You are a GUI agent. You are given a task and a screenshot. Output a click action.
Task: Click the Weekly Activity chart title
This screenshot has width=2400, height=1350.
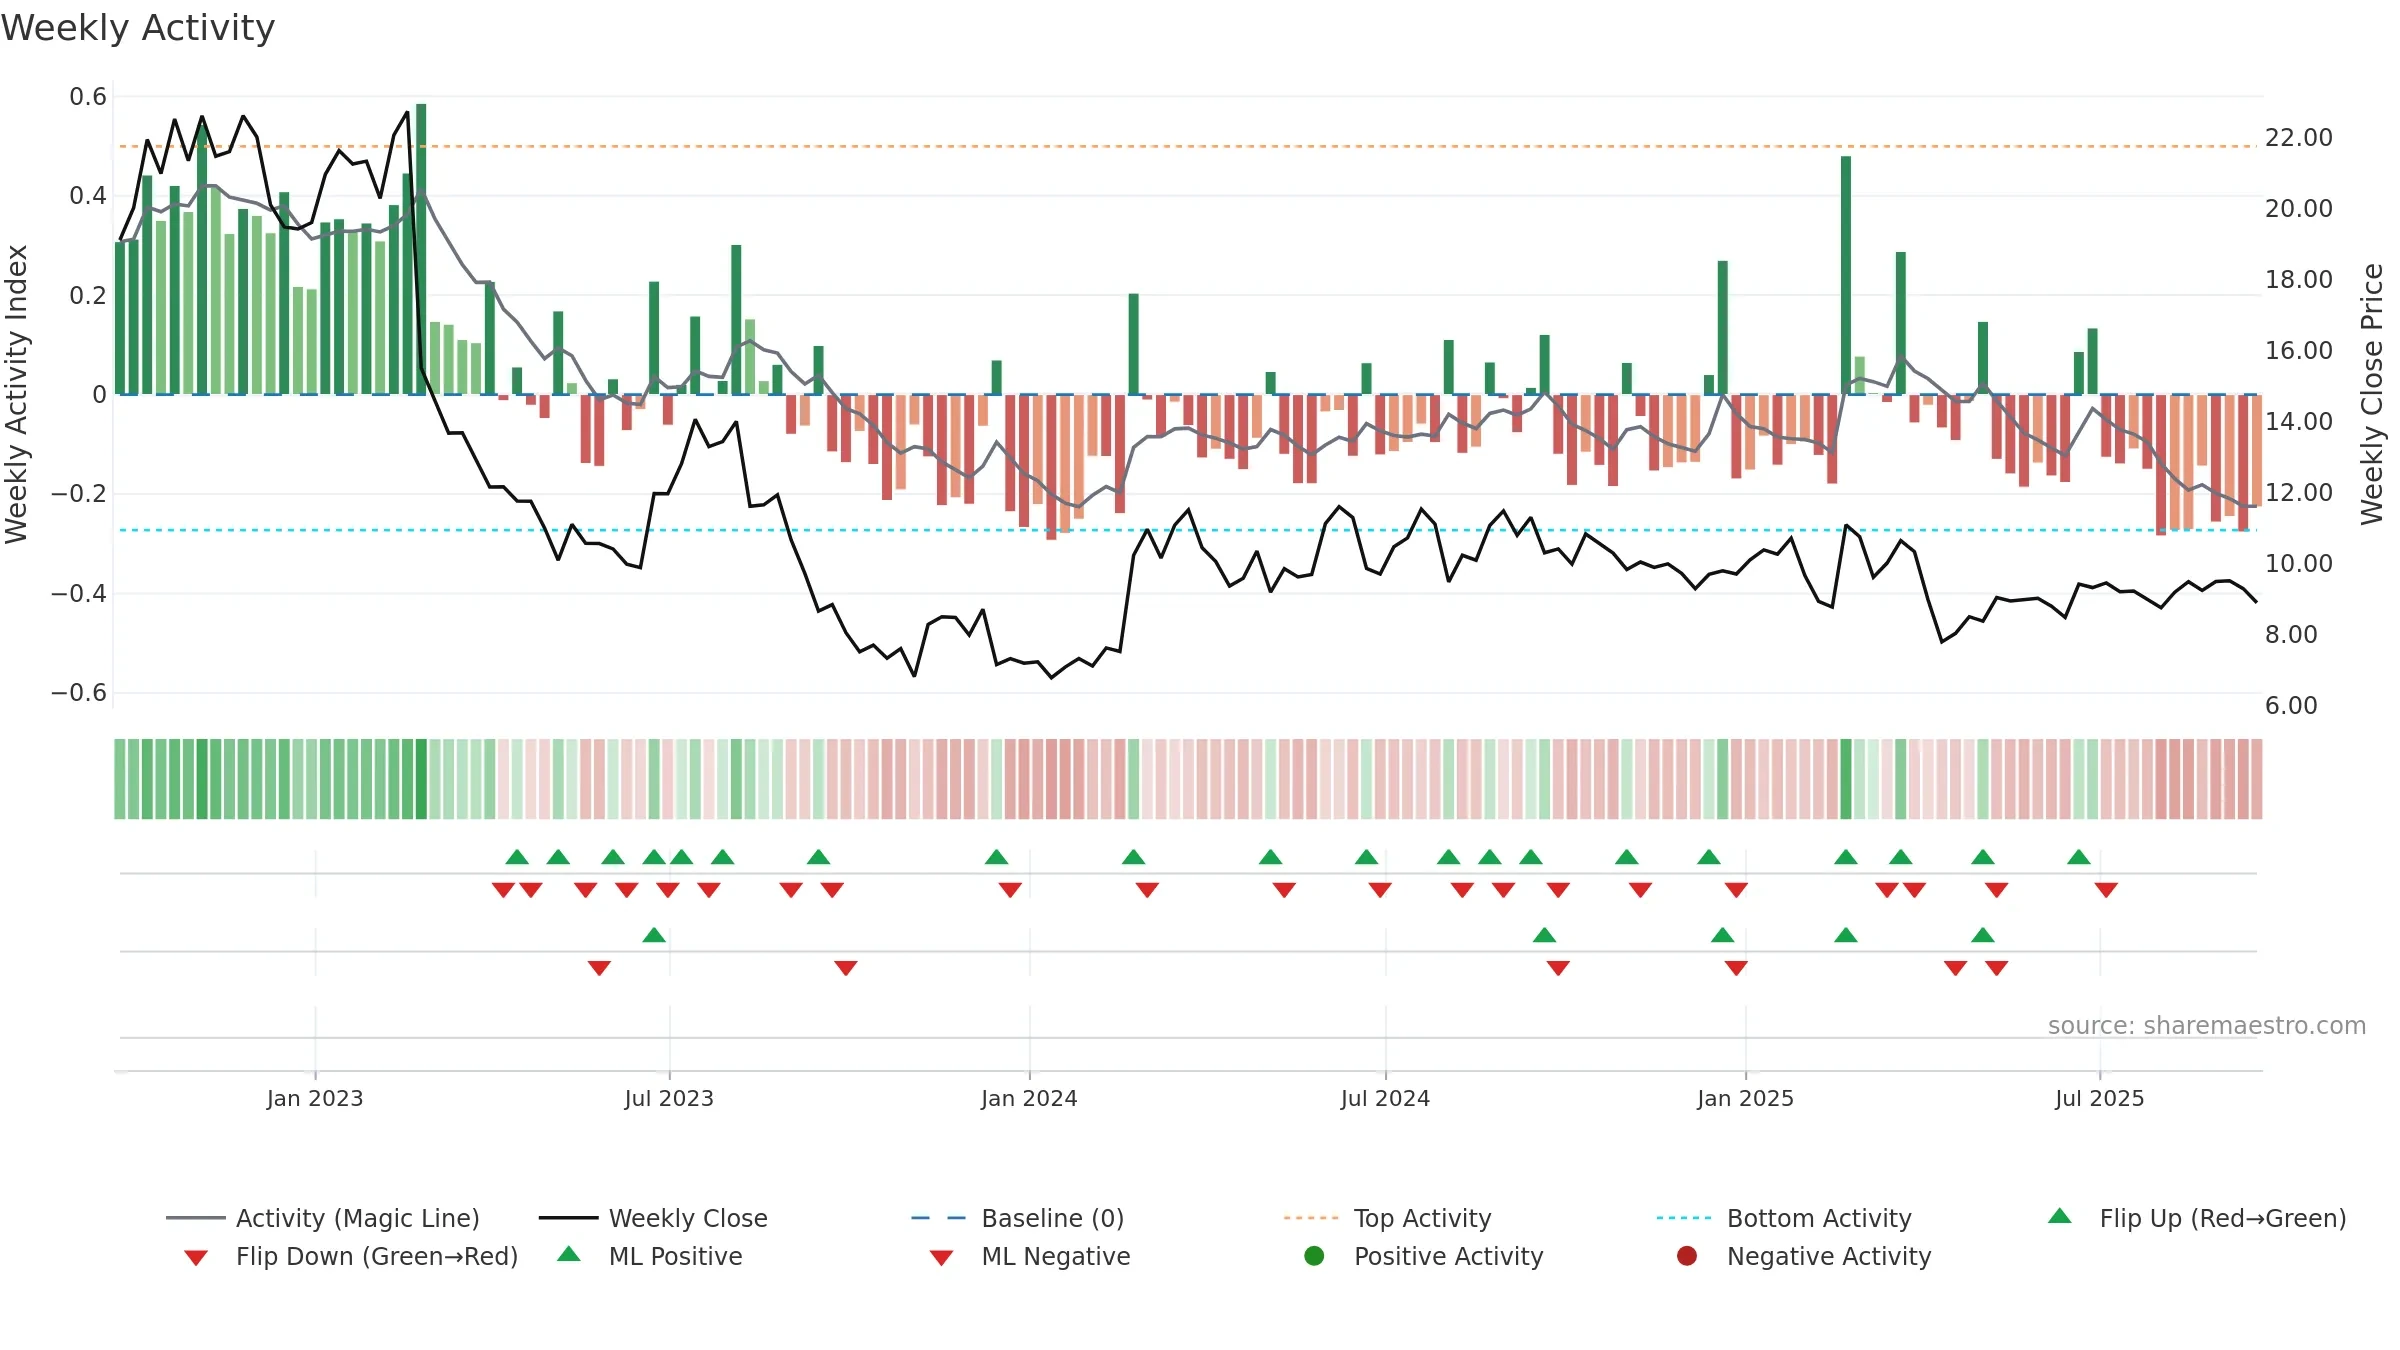coord(138,28)
